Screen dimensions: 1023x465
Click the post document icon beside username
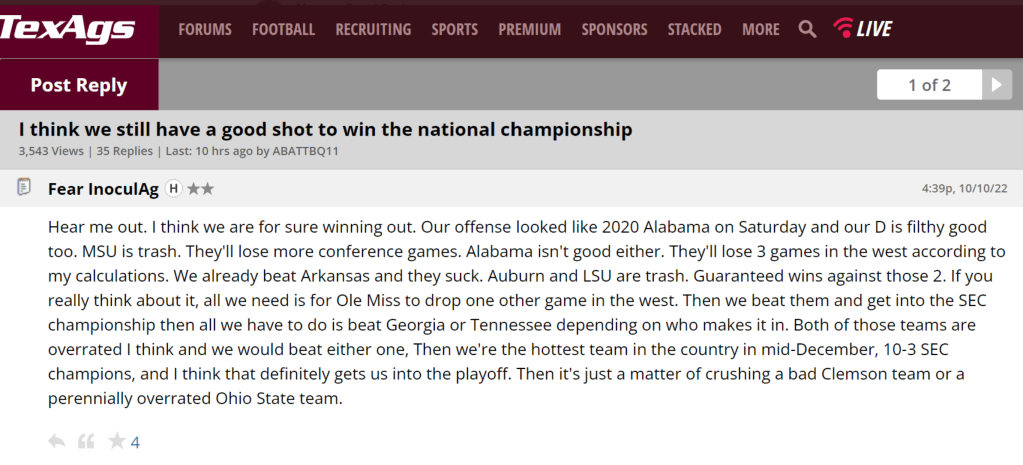(25, 188)
